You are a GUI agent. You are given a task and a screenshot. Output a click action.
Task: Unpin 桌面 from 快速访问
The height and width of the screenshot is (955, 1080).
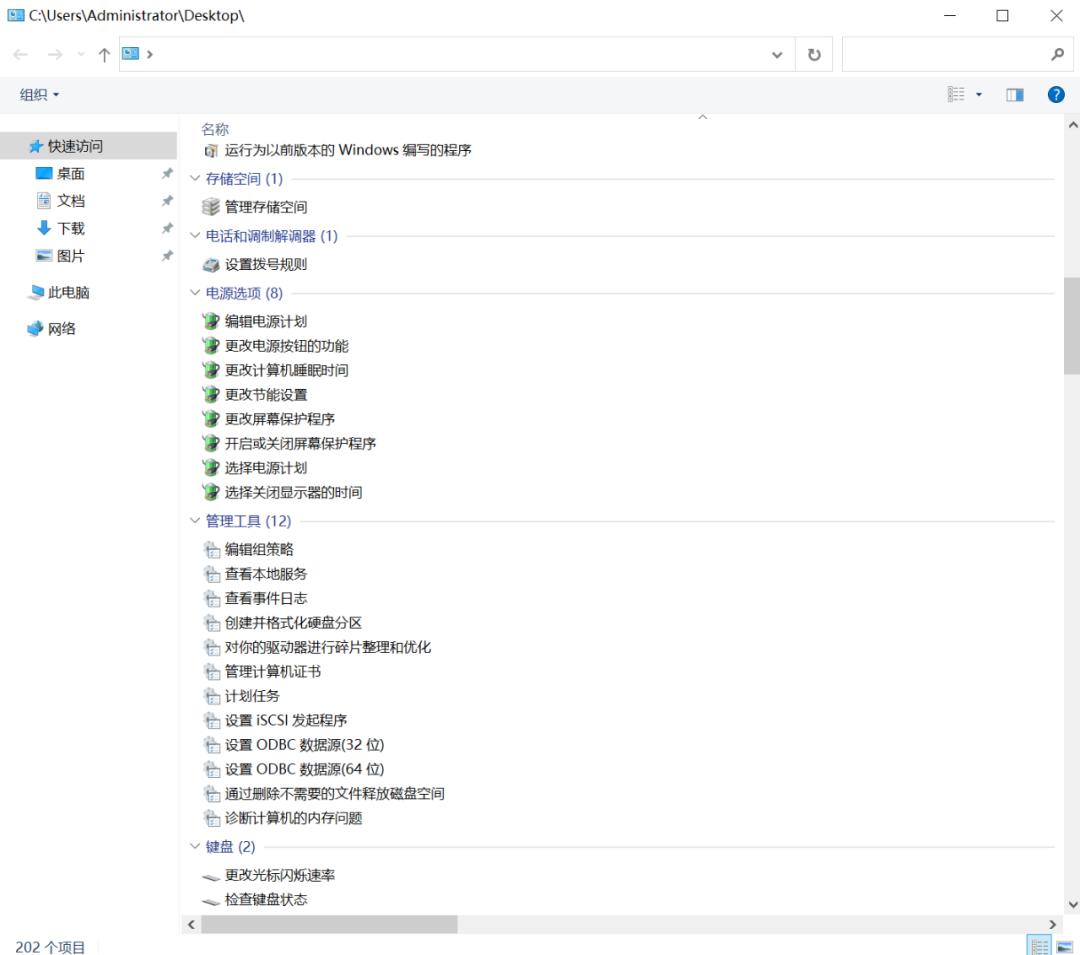click(x=167, y=172)
